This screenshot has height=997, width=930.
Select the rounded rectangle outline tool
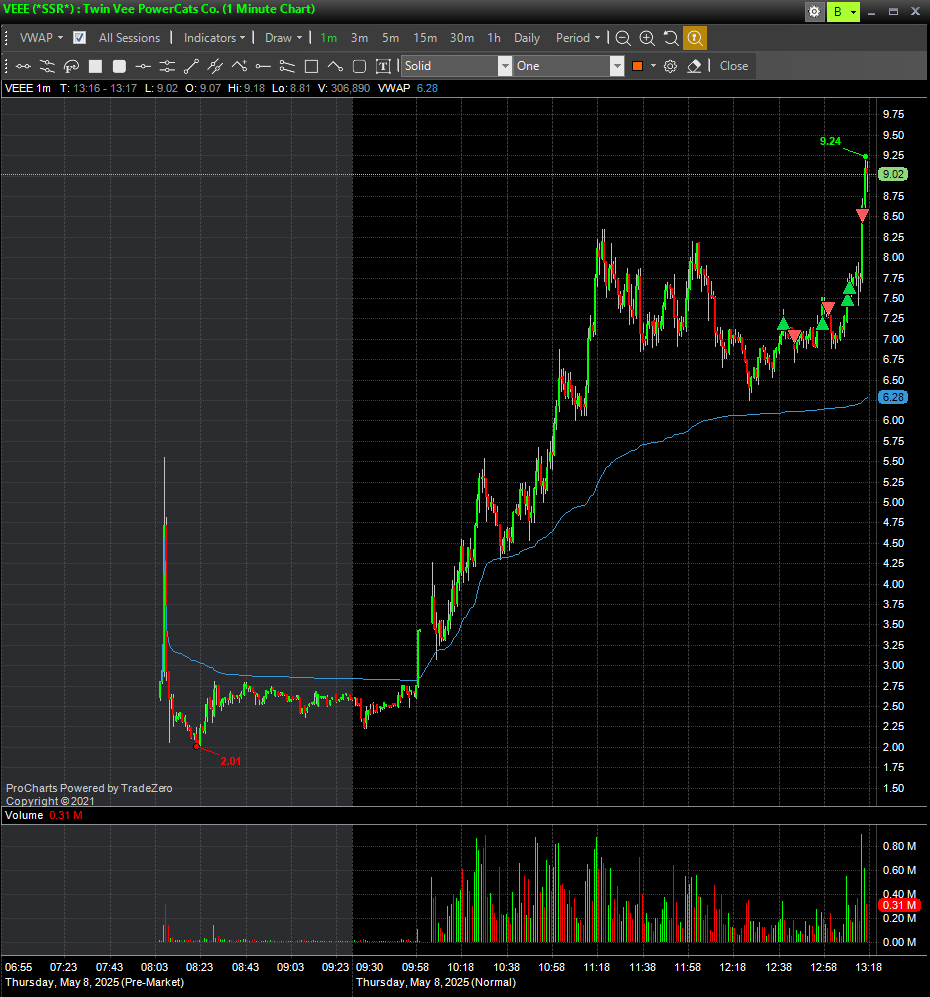click(359, 66)
